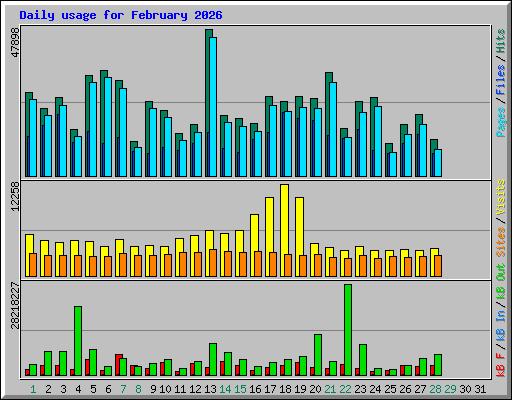Click day 7 on the x-axis
512x400 pixels.
[x=123, y=389]
